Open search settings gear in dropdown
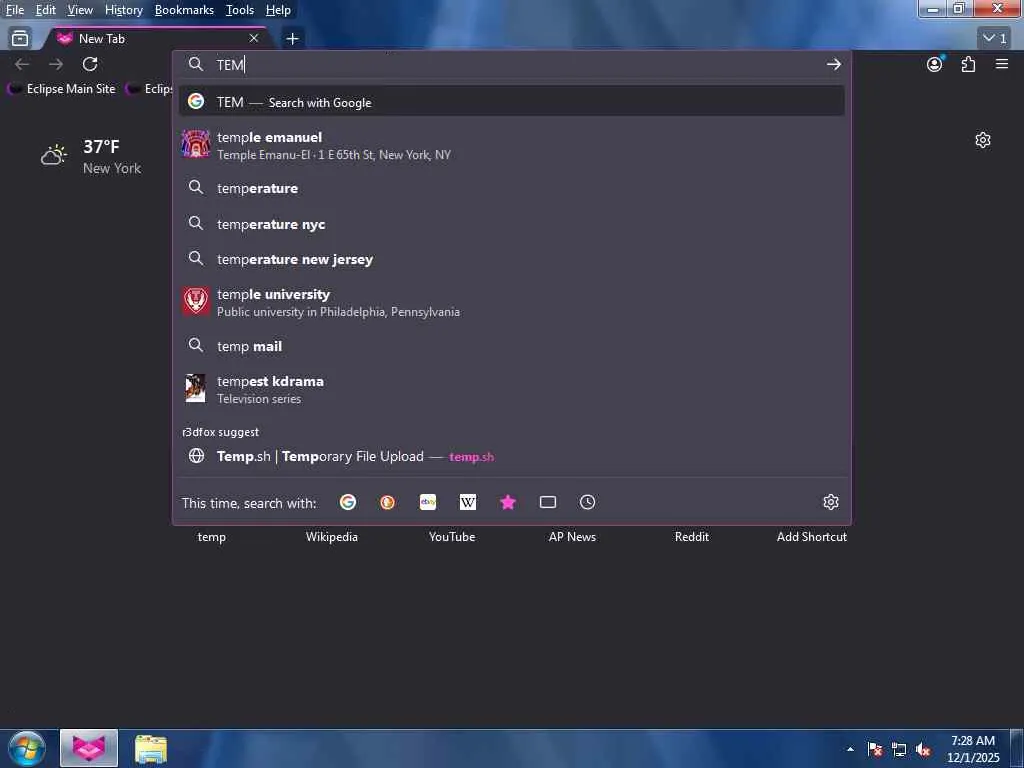The width and height of the screenshot is (1024, 768). (x=831, y=502)
